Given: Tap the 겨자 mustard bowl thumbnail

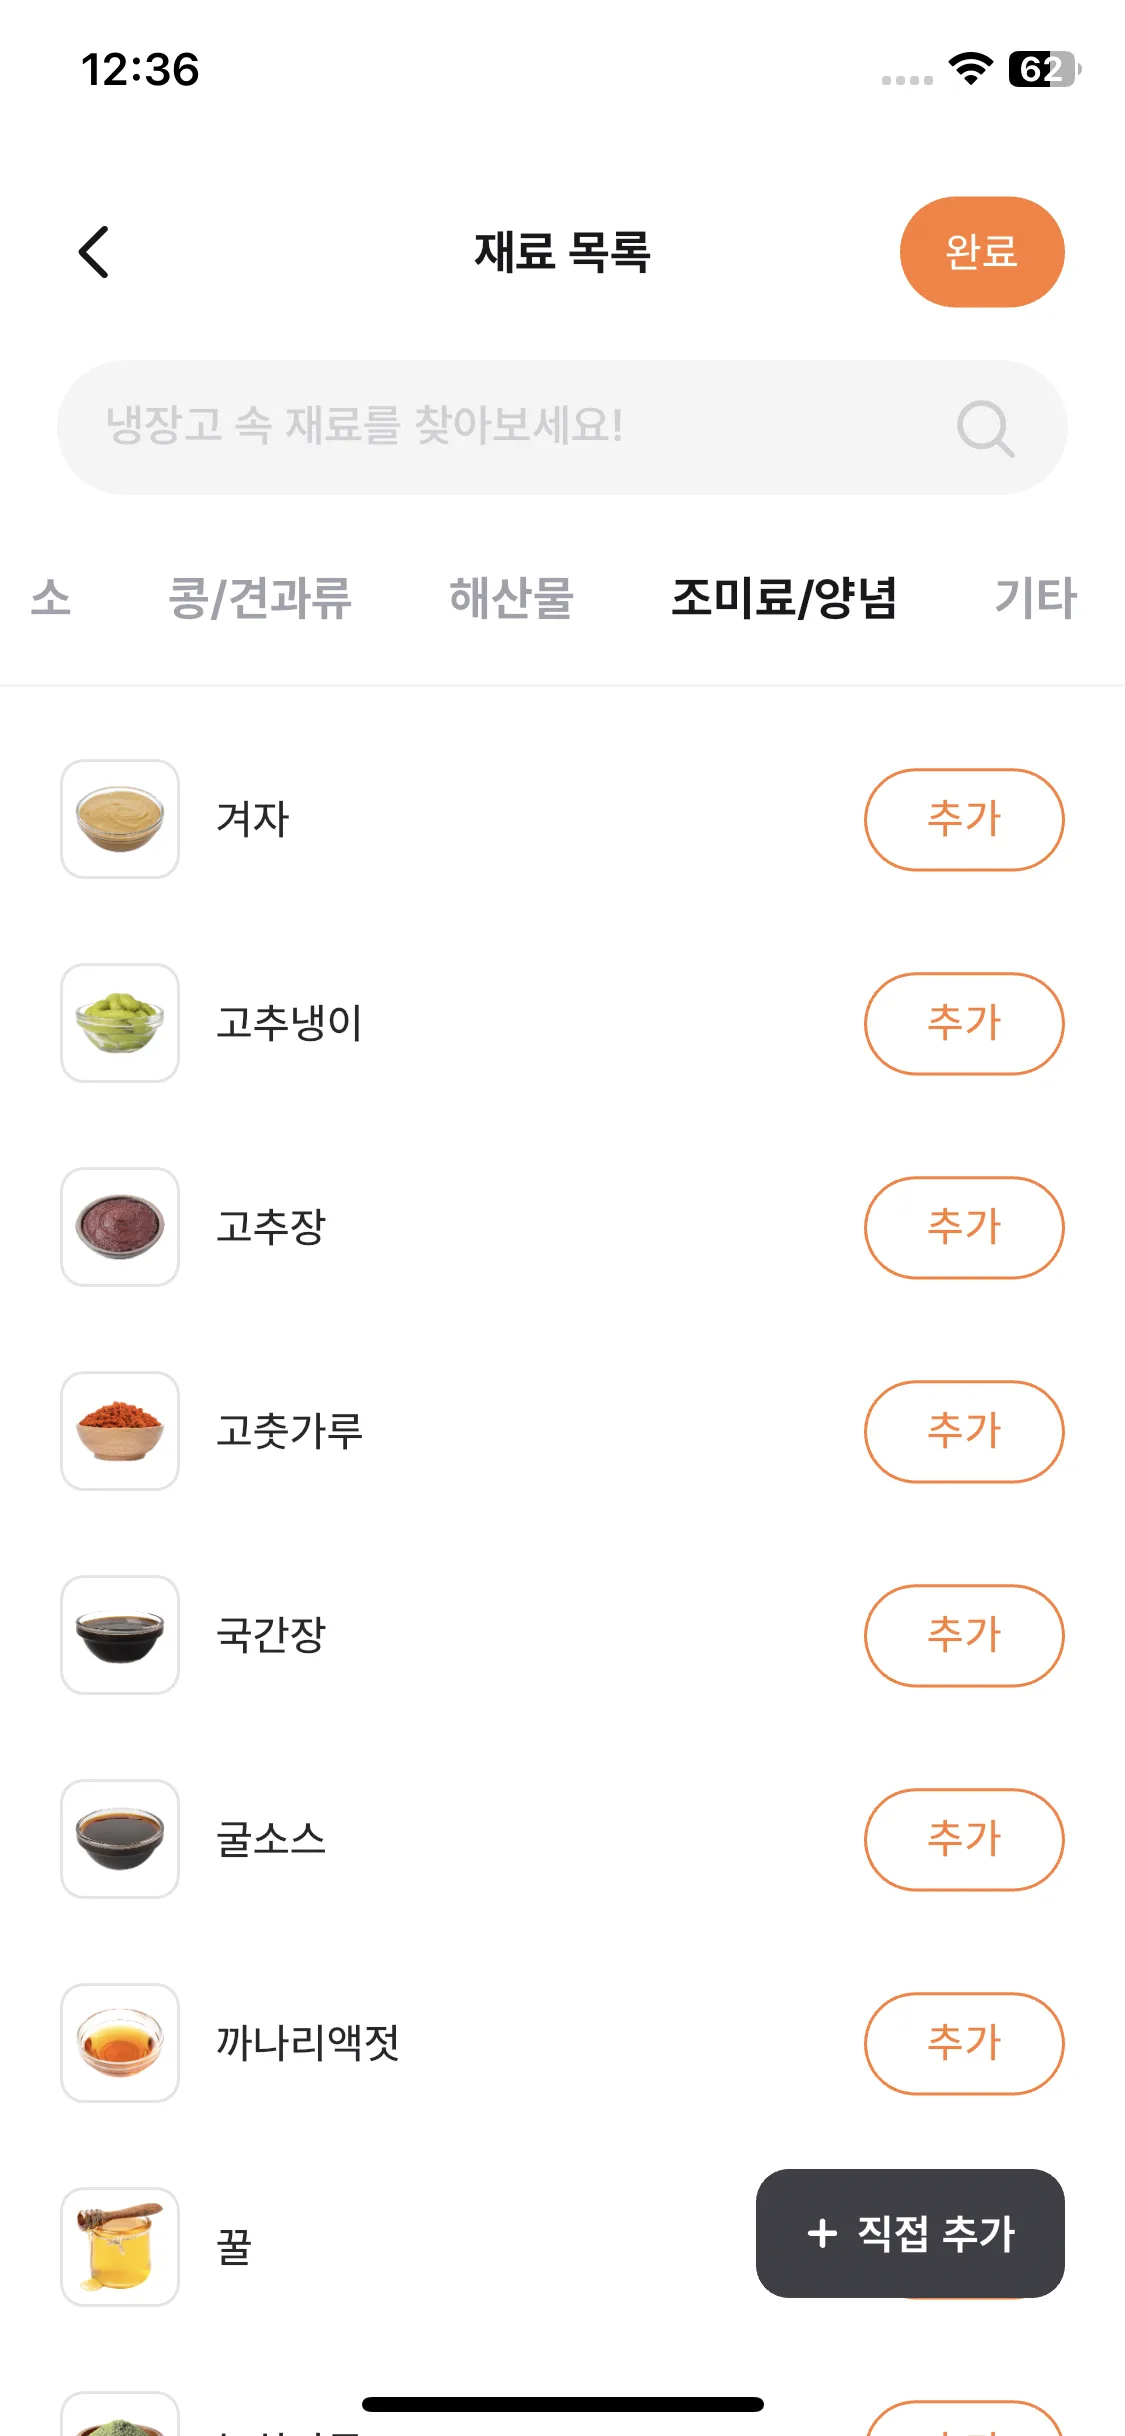Looking at the screenshot, I should [120, 819].
